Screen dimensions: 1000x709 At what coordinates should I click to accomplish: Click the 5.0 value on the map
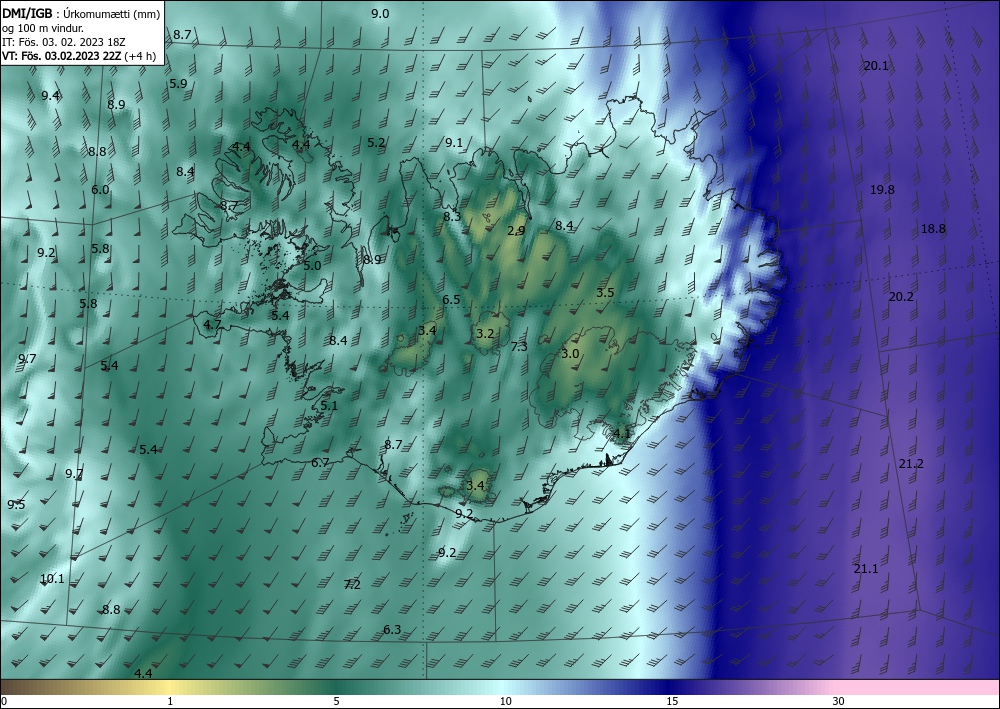(x=312, y=265)
